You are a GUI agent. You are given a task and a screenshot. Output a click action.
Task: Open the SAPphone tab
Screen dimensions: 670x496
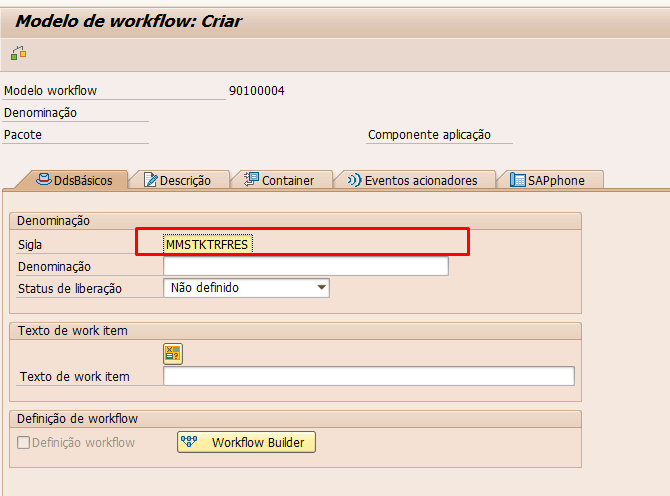[548, 180]
